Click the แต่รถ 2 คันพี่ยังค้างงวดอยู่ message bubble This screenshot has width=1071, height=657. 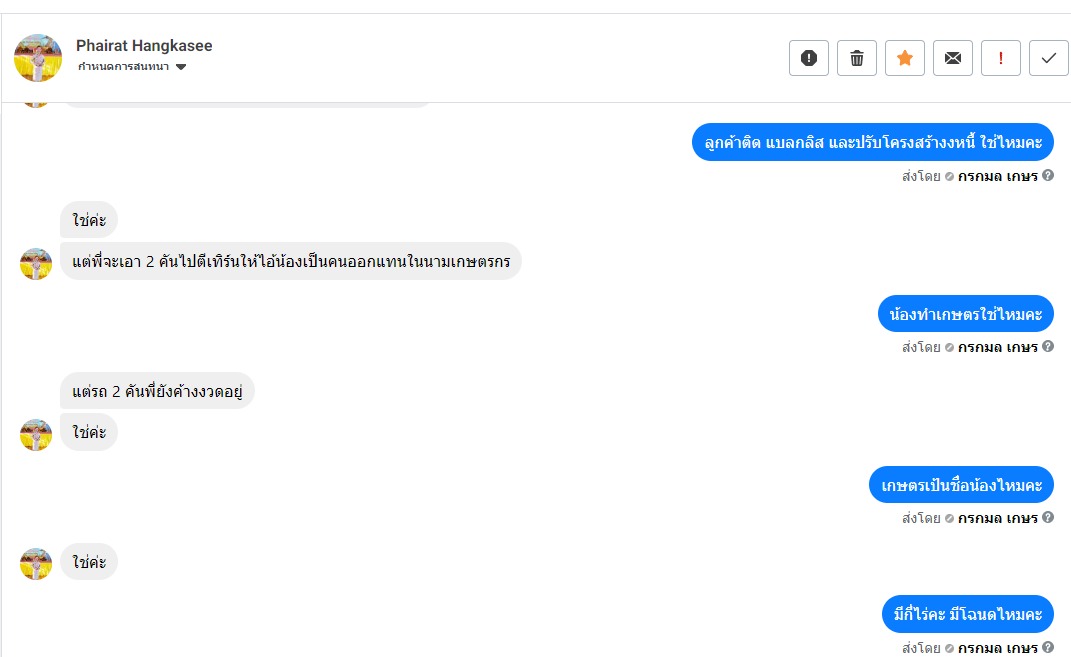tap(157, 391)
